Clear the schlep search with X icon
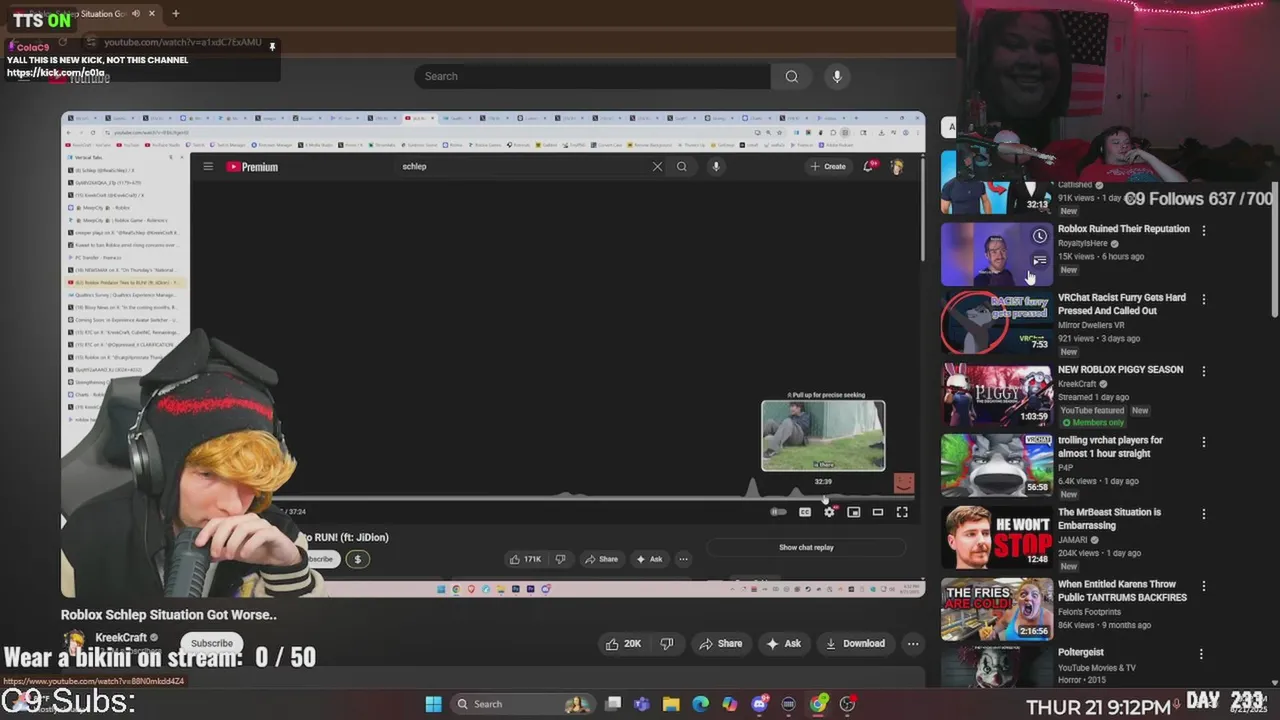 657,167
